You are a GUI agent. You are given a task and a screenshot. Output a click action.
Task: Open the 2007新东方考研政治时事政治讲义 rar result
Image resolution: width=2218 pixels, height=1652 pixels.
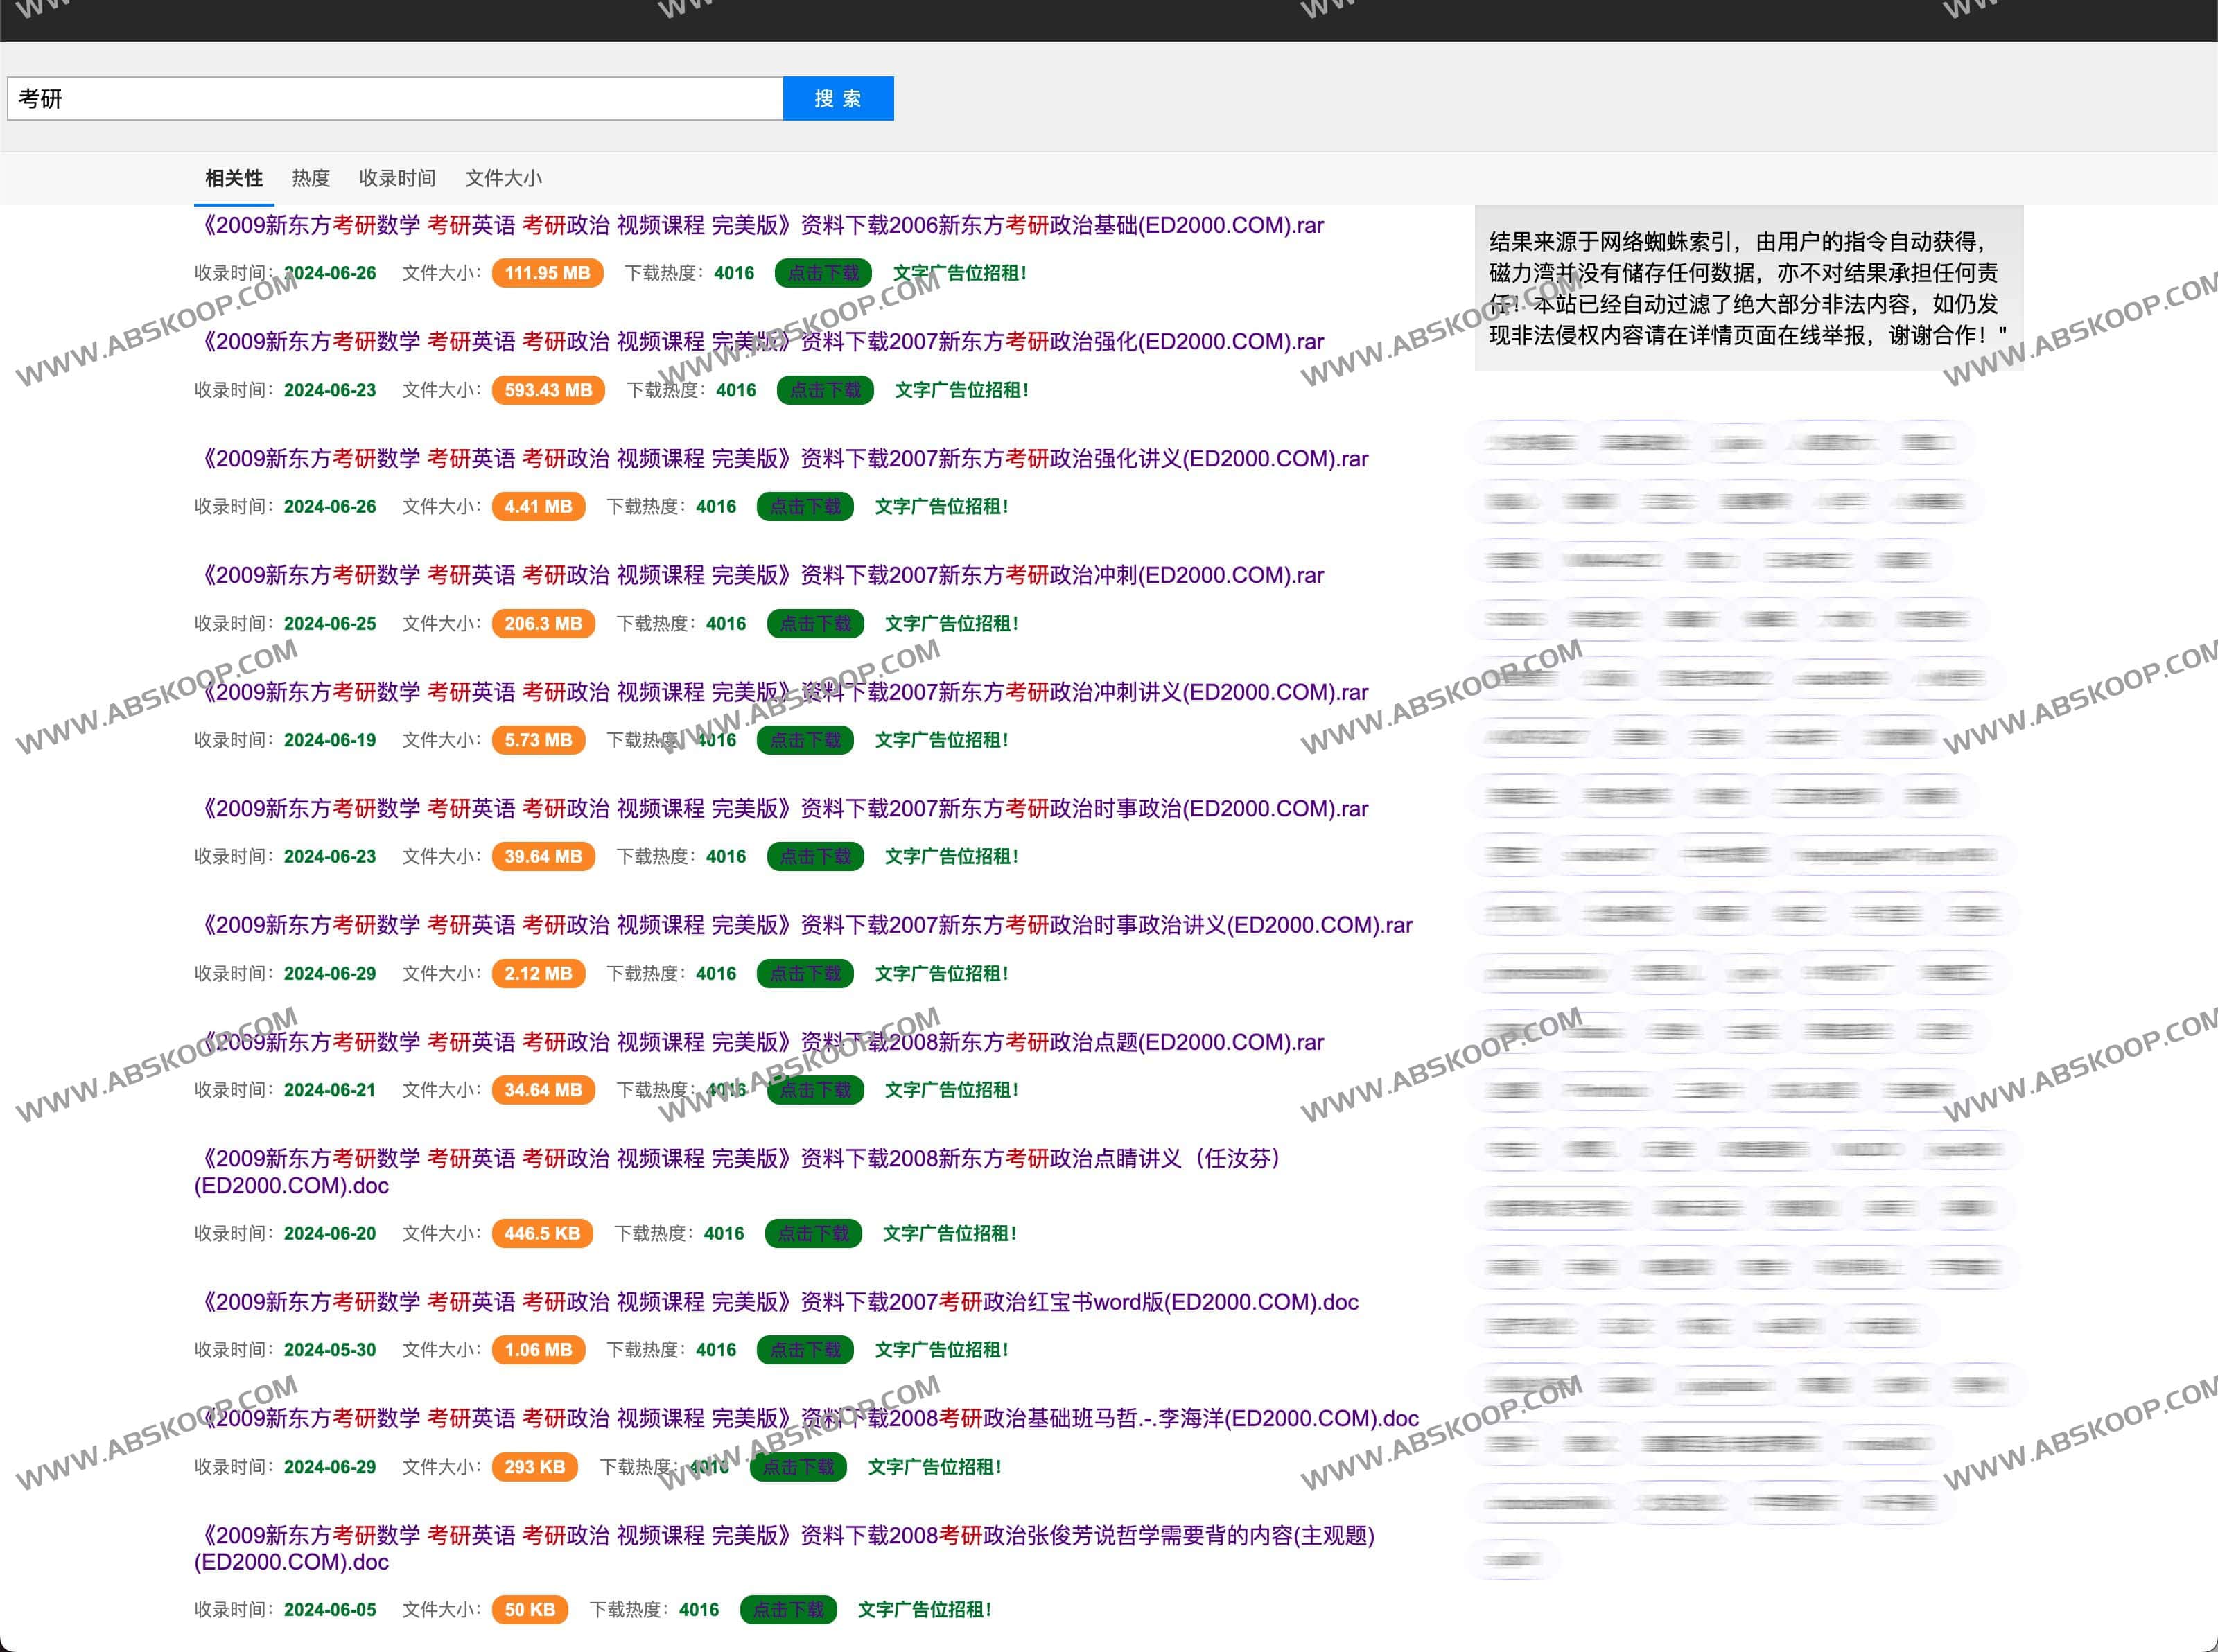coord(807,925)
